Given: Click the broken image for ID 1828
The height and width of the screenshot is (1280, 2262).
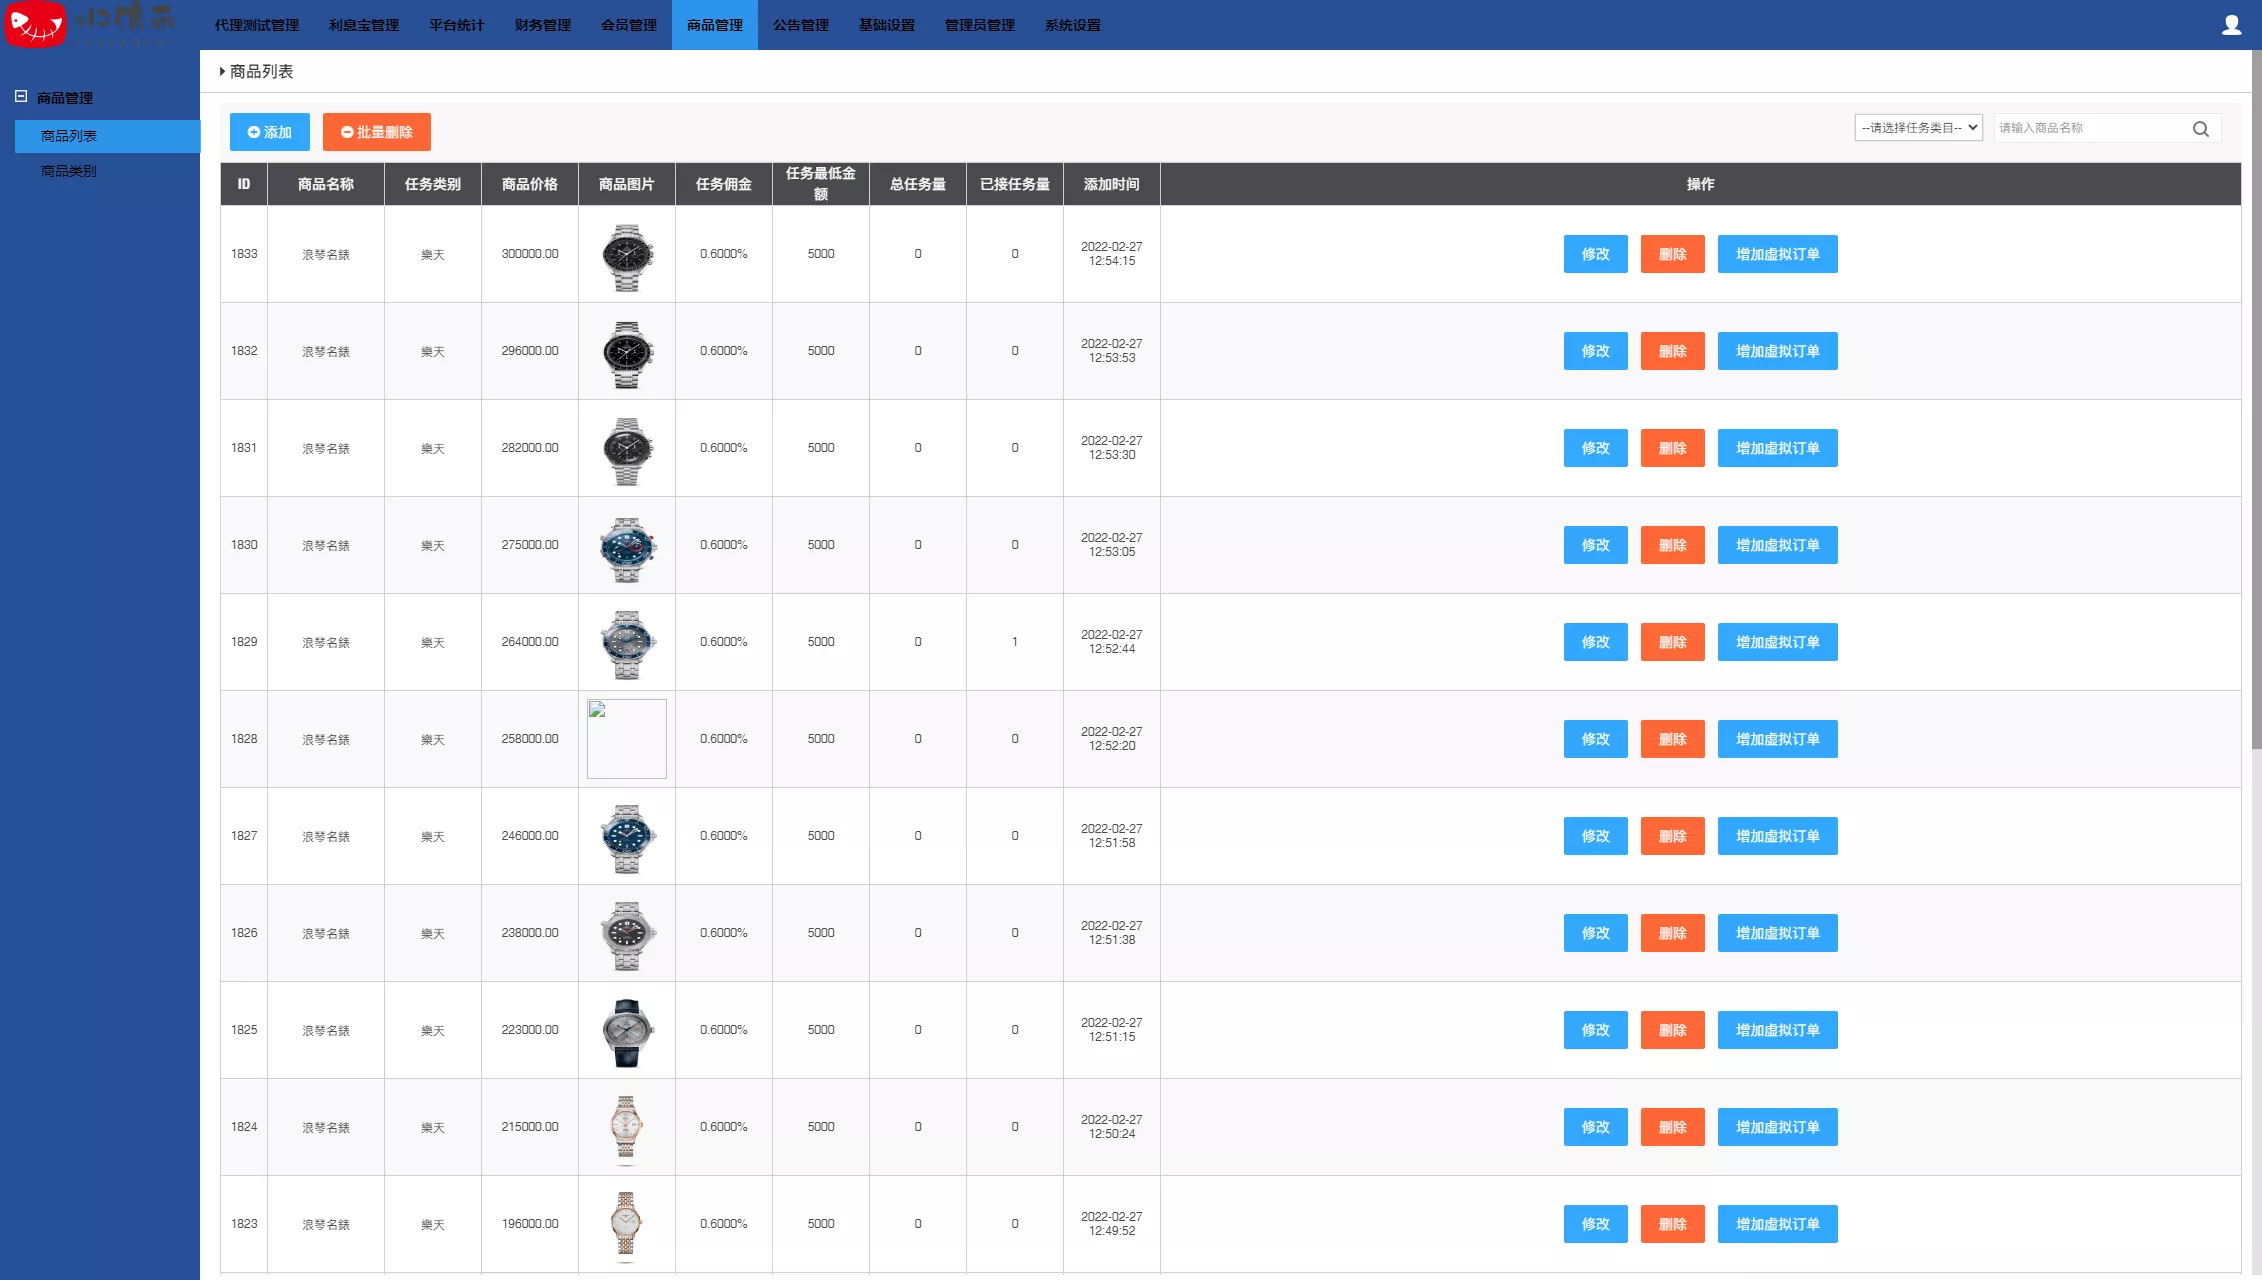Looking at the screenshot, I should coord(627,739).
